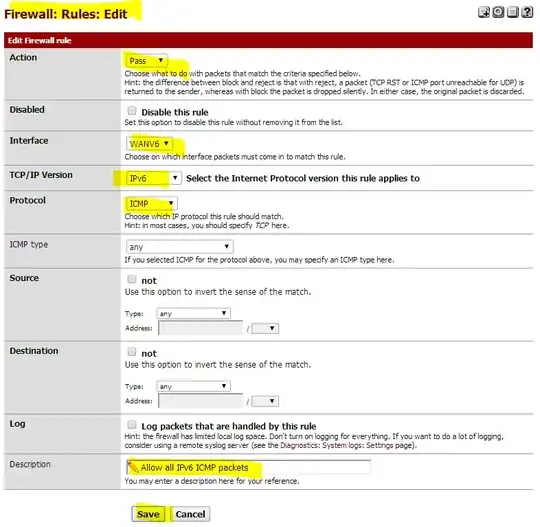This screenshot has height=527, width=540.
Task: Click pencil icon in Description field
Action: 133,467
